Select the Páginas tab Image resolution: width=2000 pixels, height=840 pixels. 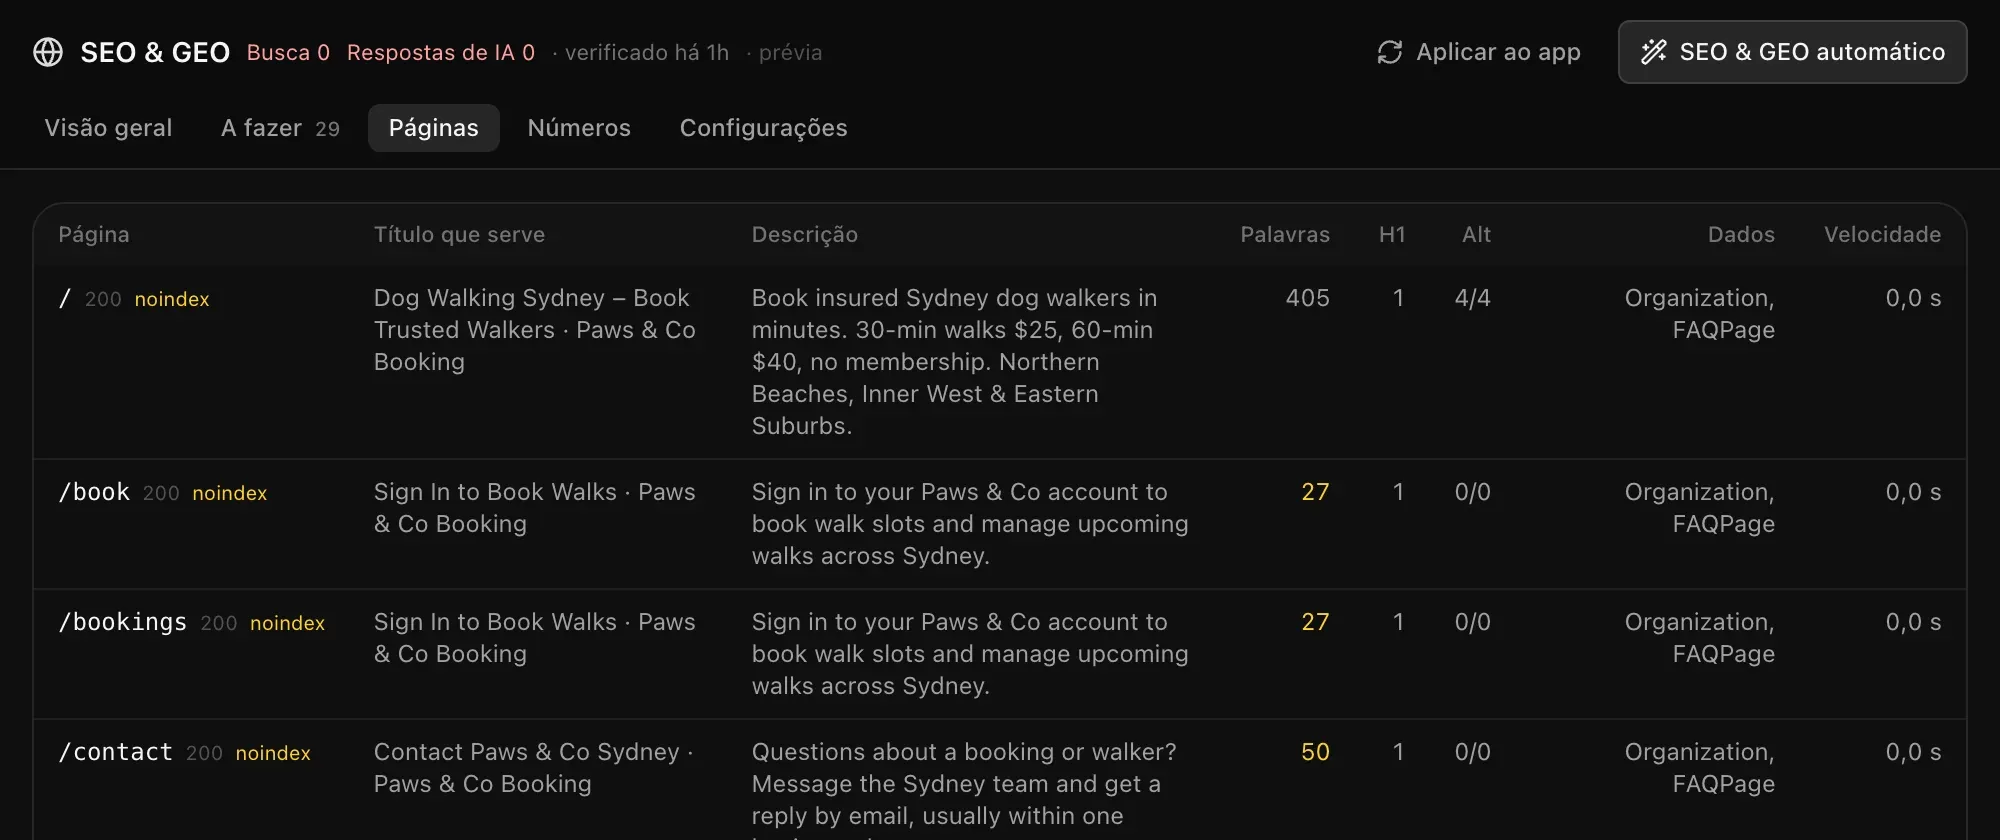(434, 128)
